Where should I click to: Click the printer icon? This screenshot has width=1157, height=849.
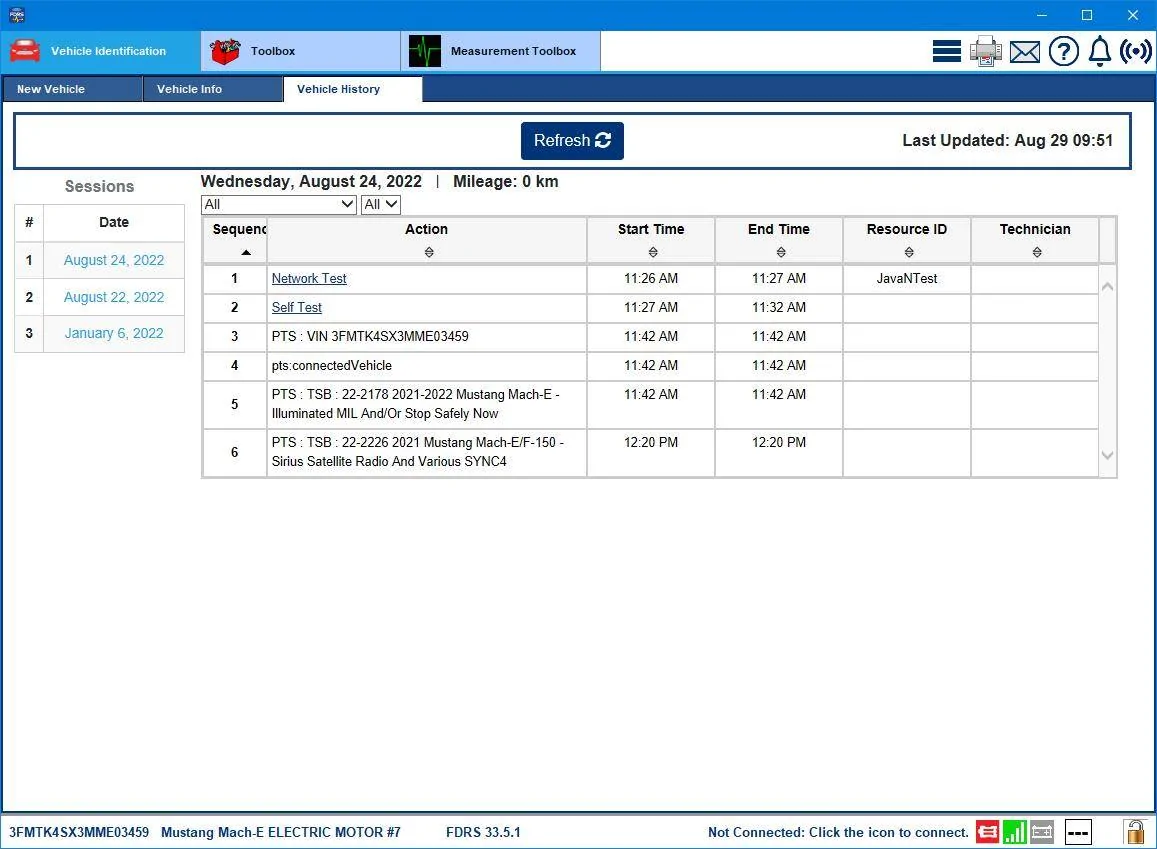pos(985,51)
